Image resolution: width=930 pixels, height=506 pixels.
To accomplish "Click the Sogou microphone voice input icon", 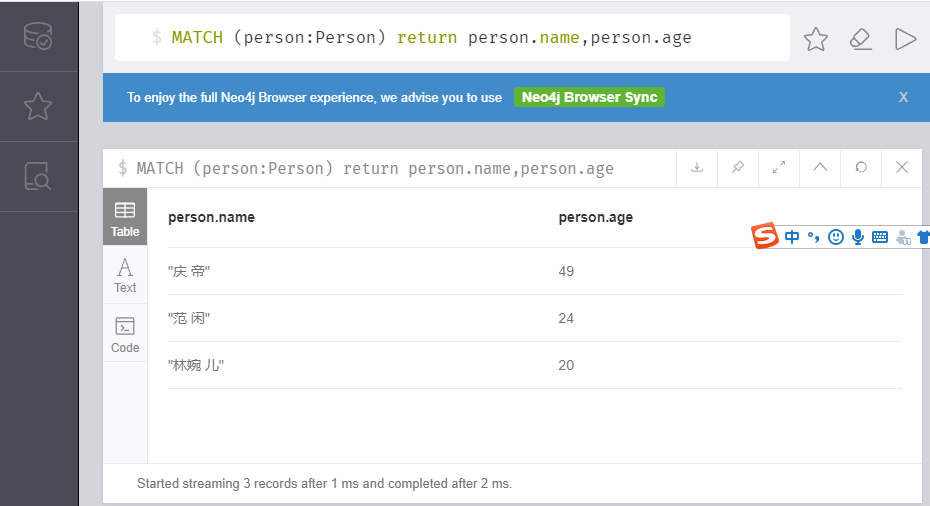I will pos(857,237).
